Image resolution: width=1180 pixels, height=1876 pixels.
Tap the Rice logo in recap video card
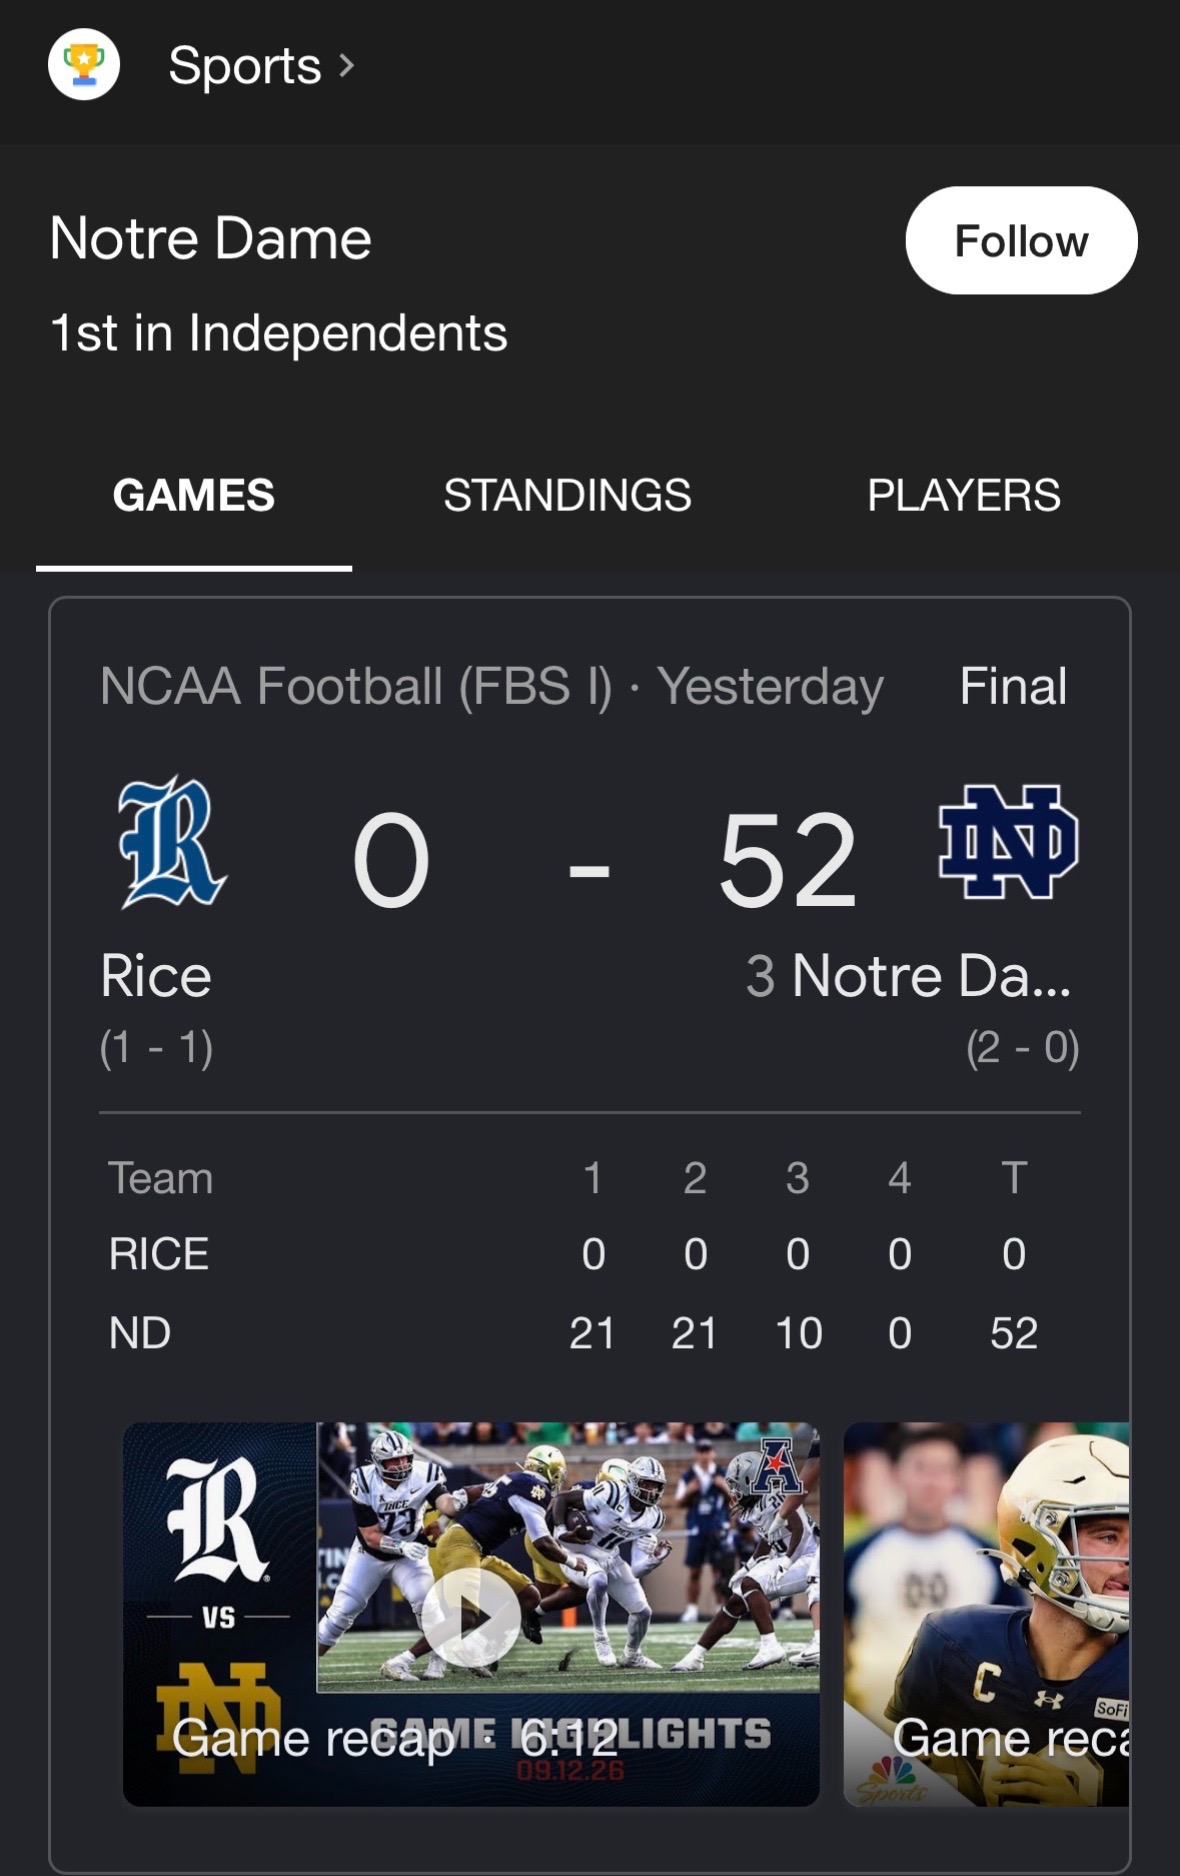point(217,1520)
